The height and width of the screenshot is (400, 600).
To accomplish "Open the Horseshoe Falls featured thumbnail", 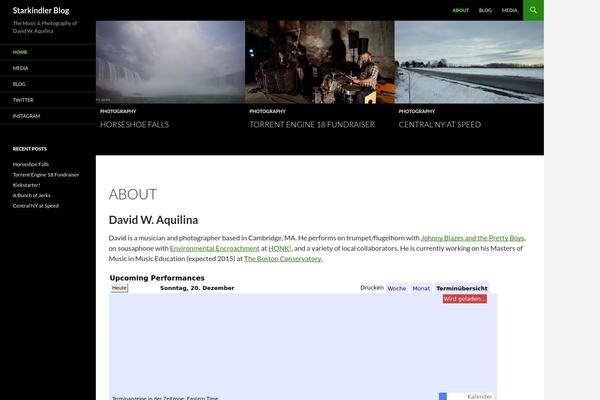I will [170, 62].
